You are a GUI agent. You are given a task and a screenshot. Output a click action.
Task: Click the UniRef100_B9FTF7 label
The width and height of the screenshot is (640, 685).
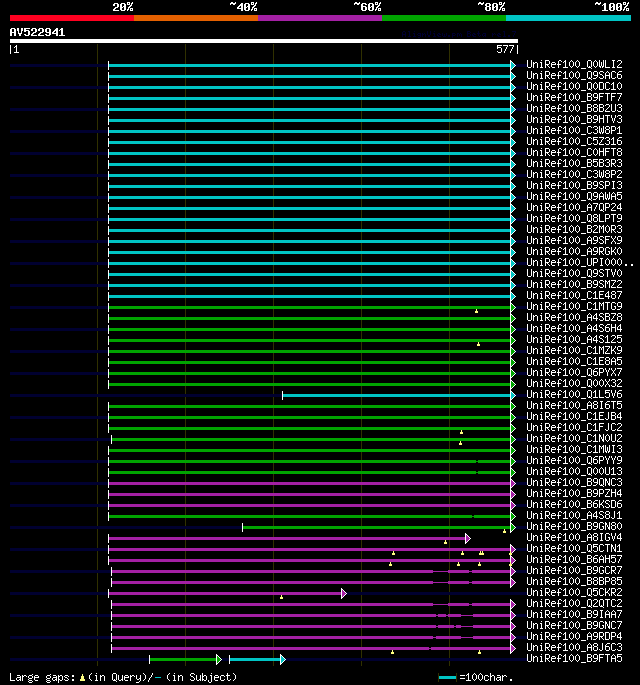click(x=574, y=97)
